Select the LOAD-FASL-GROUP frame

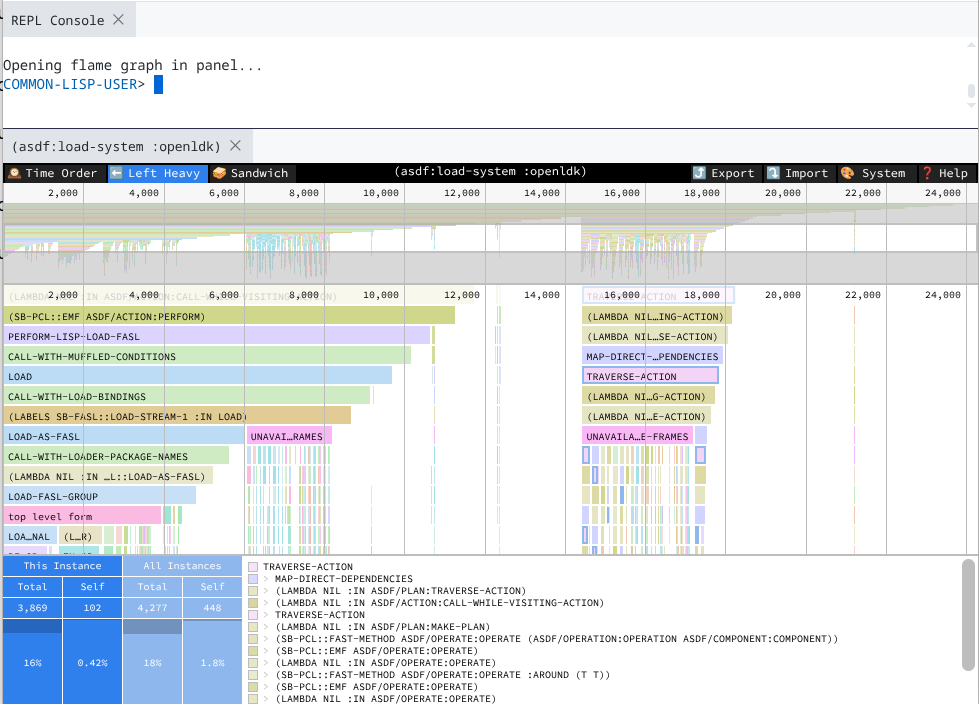(99, 496)
